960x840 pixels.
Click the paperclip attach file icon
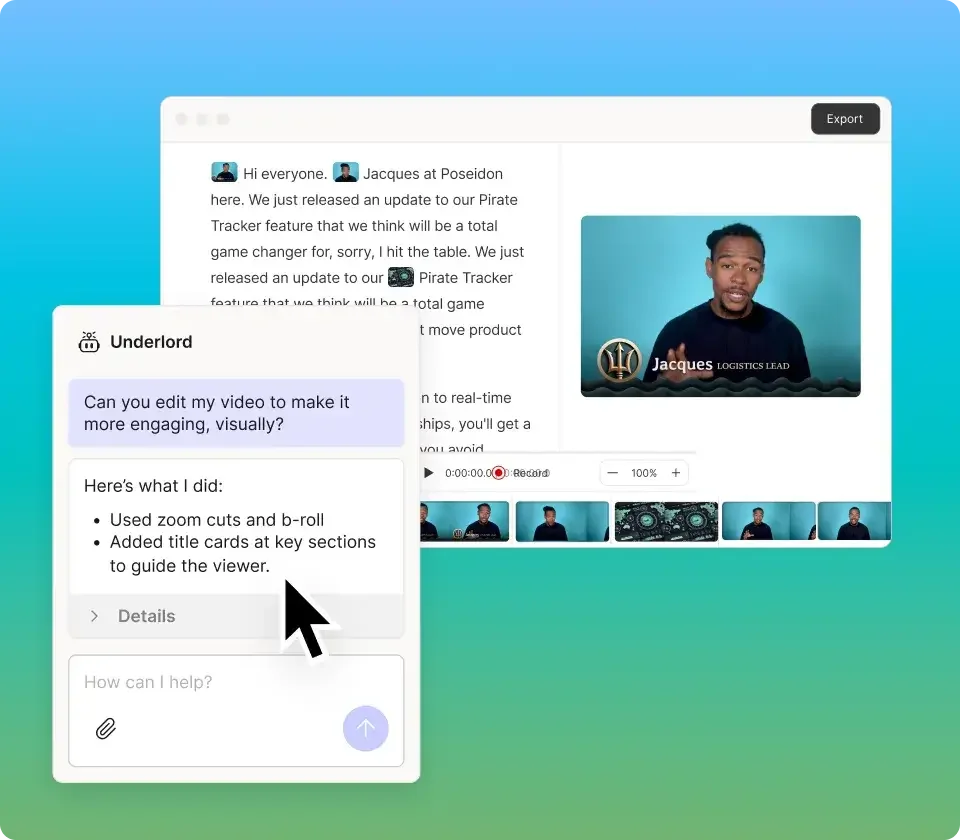(105, 729)
